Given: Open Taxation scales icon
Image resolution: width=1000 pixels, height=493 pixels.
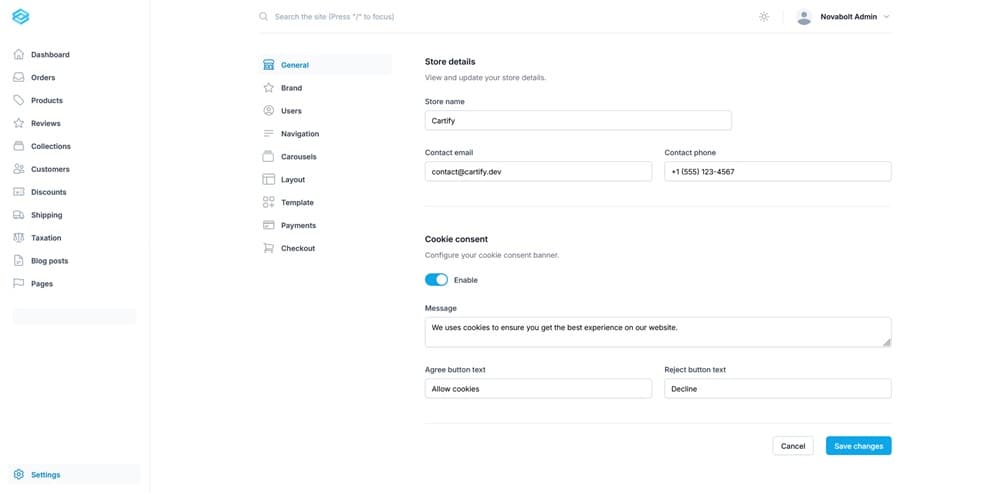Looking at the screenshot, I should click(19, 238).
